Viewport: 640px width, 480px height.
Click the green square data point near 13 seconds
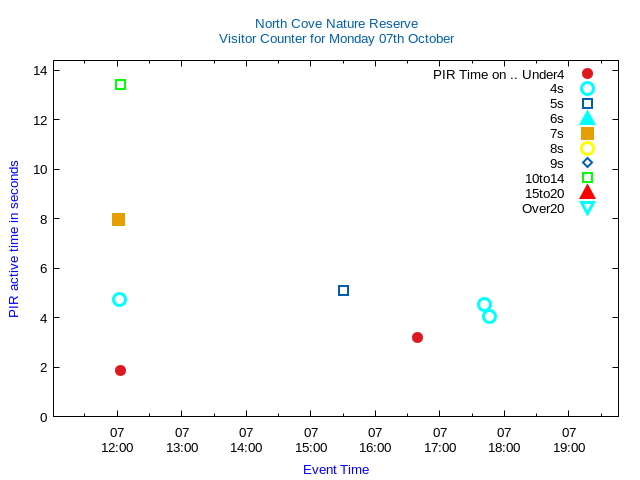120,85
